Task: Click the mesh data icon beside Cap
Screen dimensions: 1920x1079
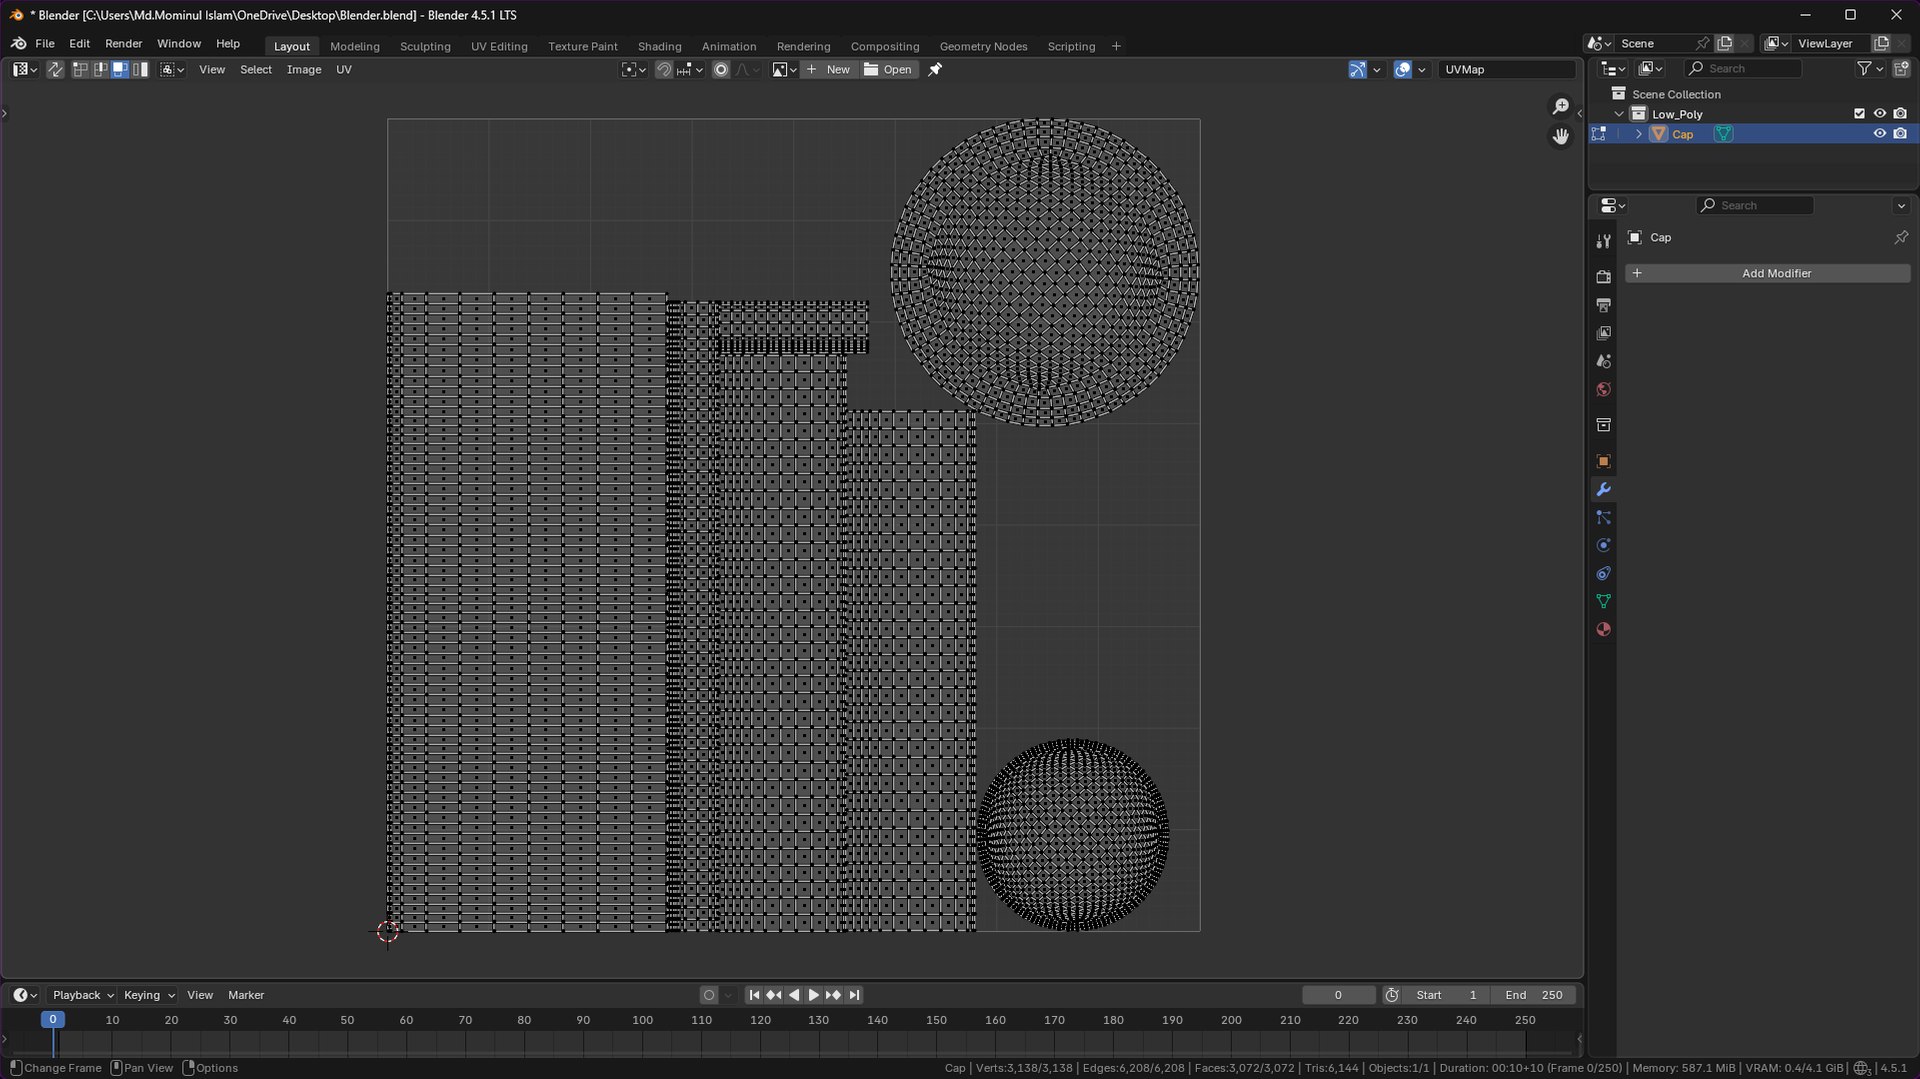Action: (1723, 134)
